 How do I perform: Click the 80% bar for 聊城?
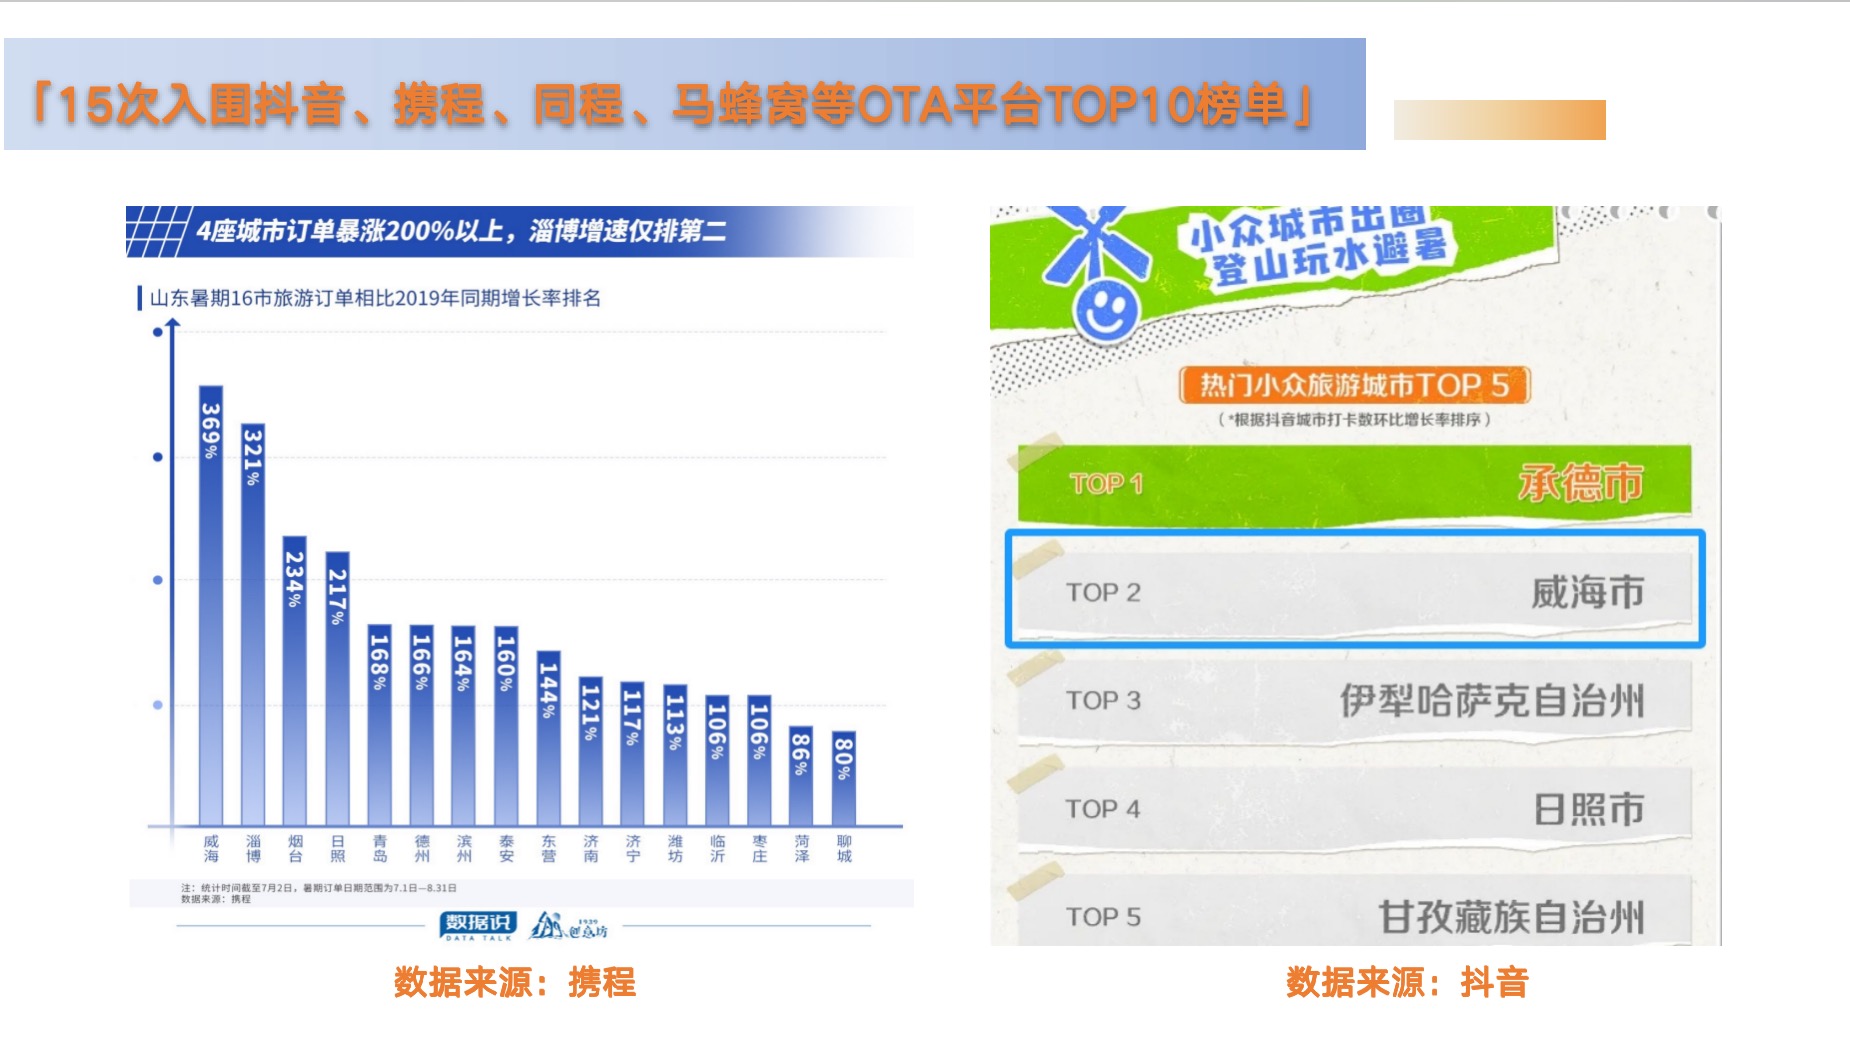[844, 778]
